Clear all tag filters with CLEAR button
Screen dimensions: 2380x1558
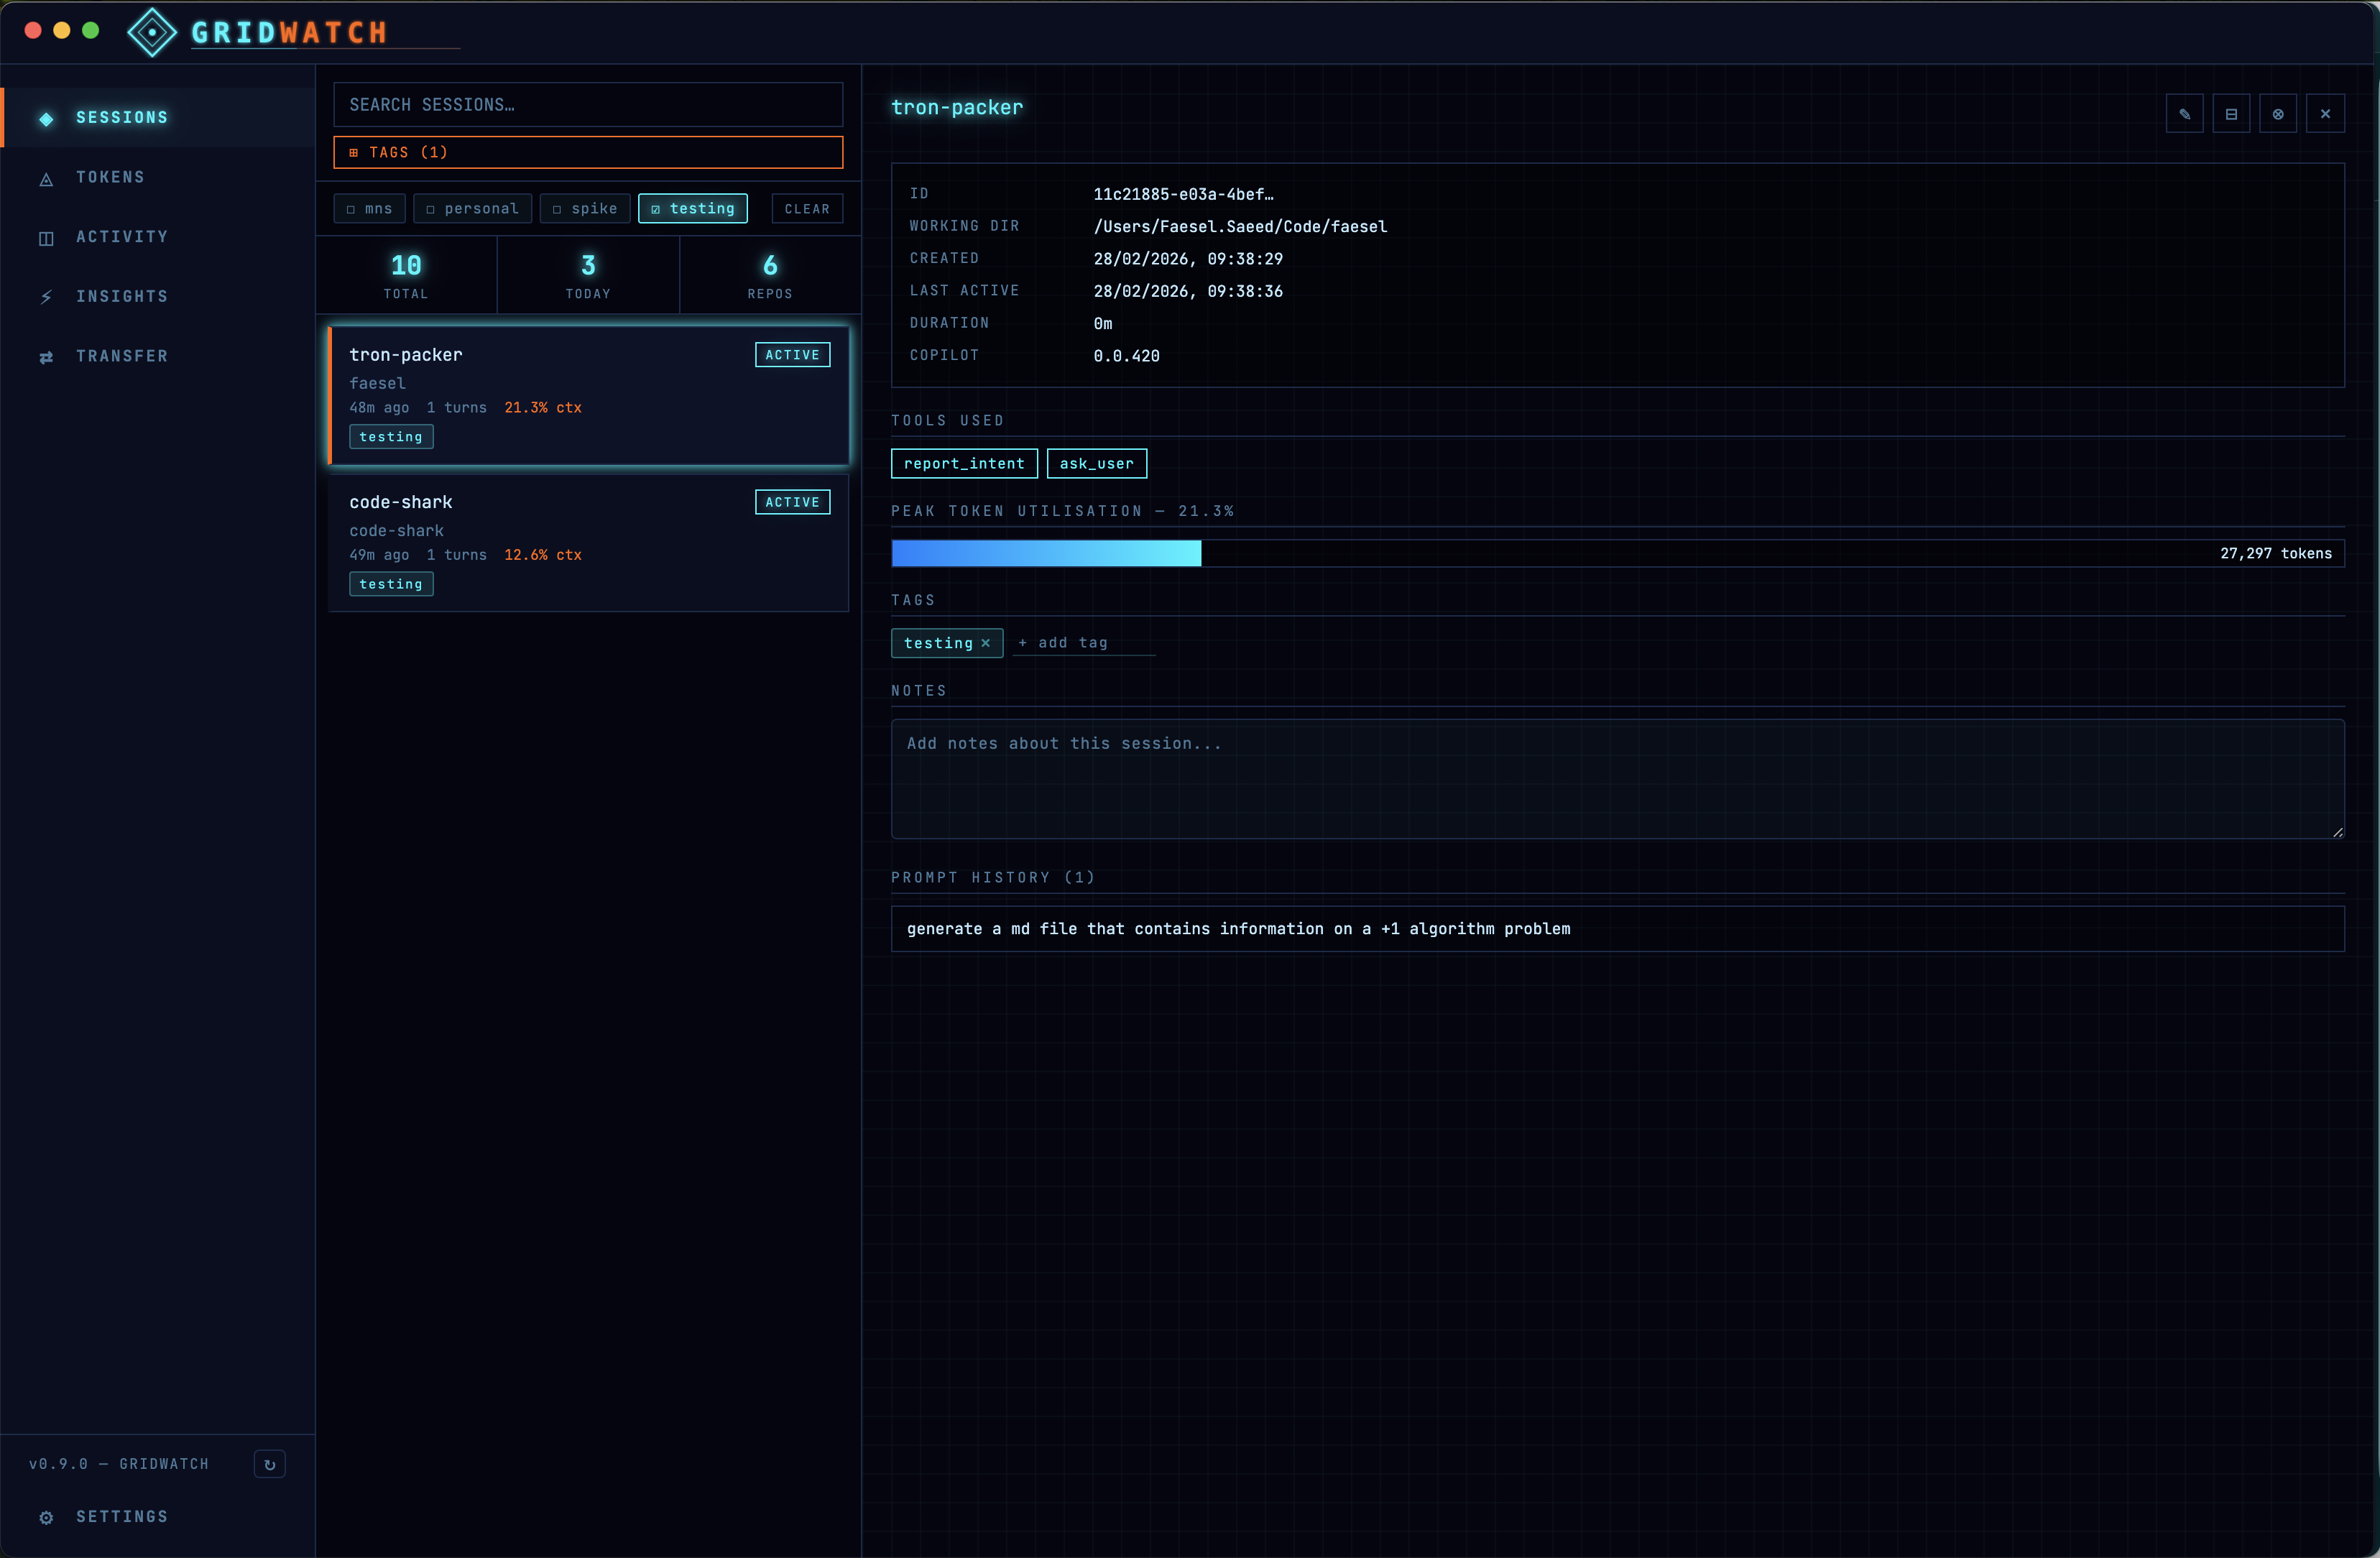[806, 208]
